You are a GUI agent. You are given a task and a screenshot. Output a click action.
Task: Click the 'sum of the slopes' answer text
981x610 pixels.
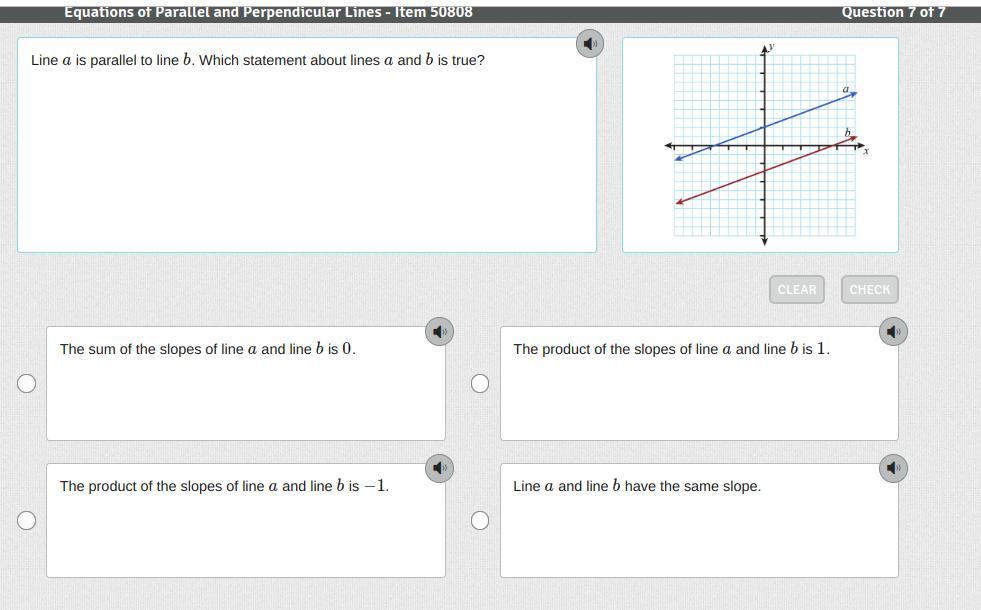tap(207, 349)
